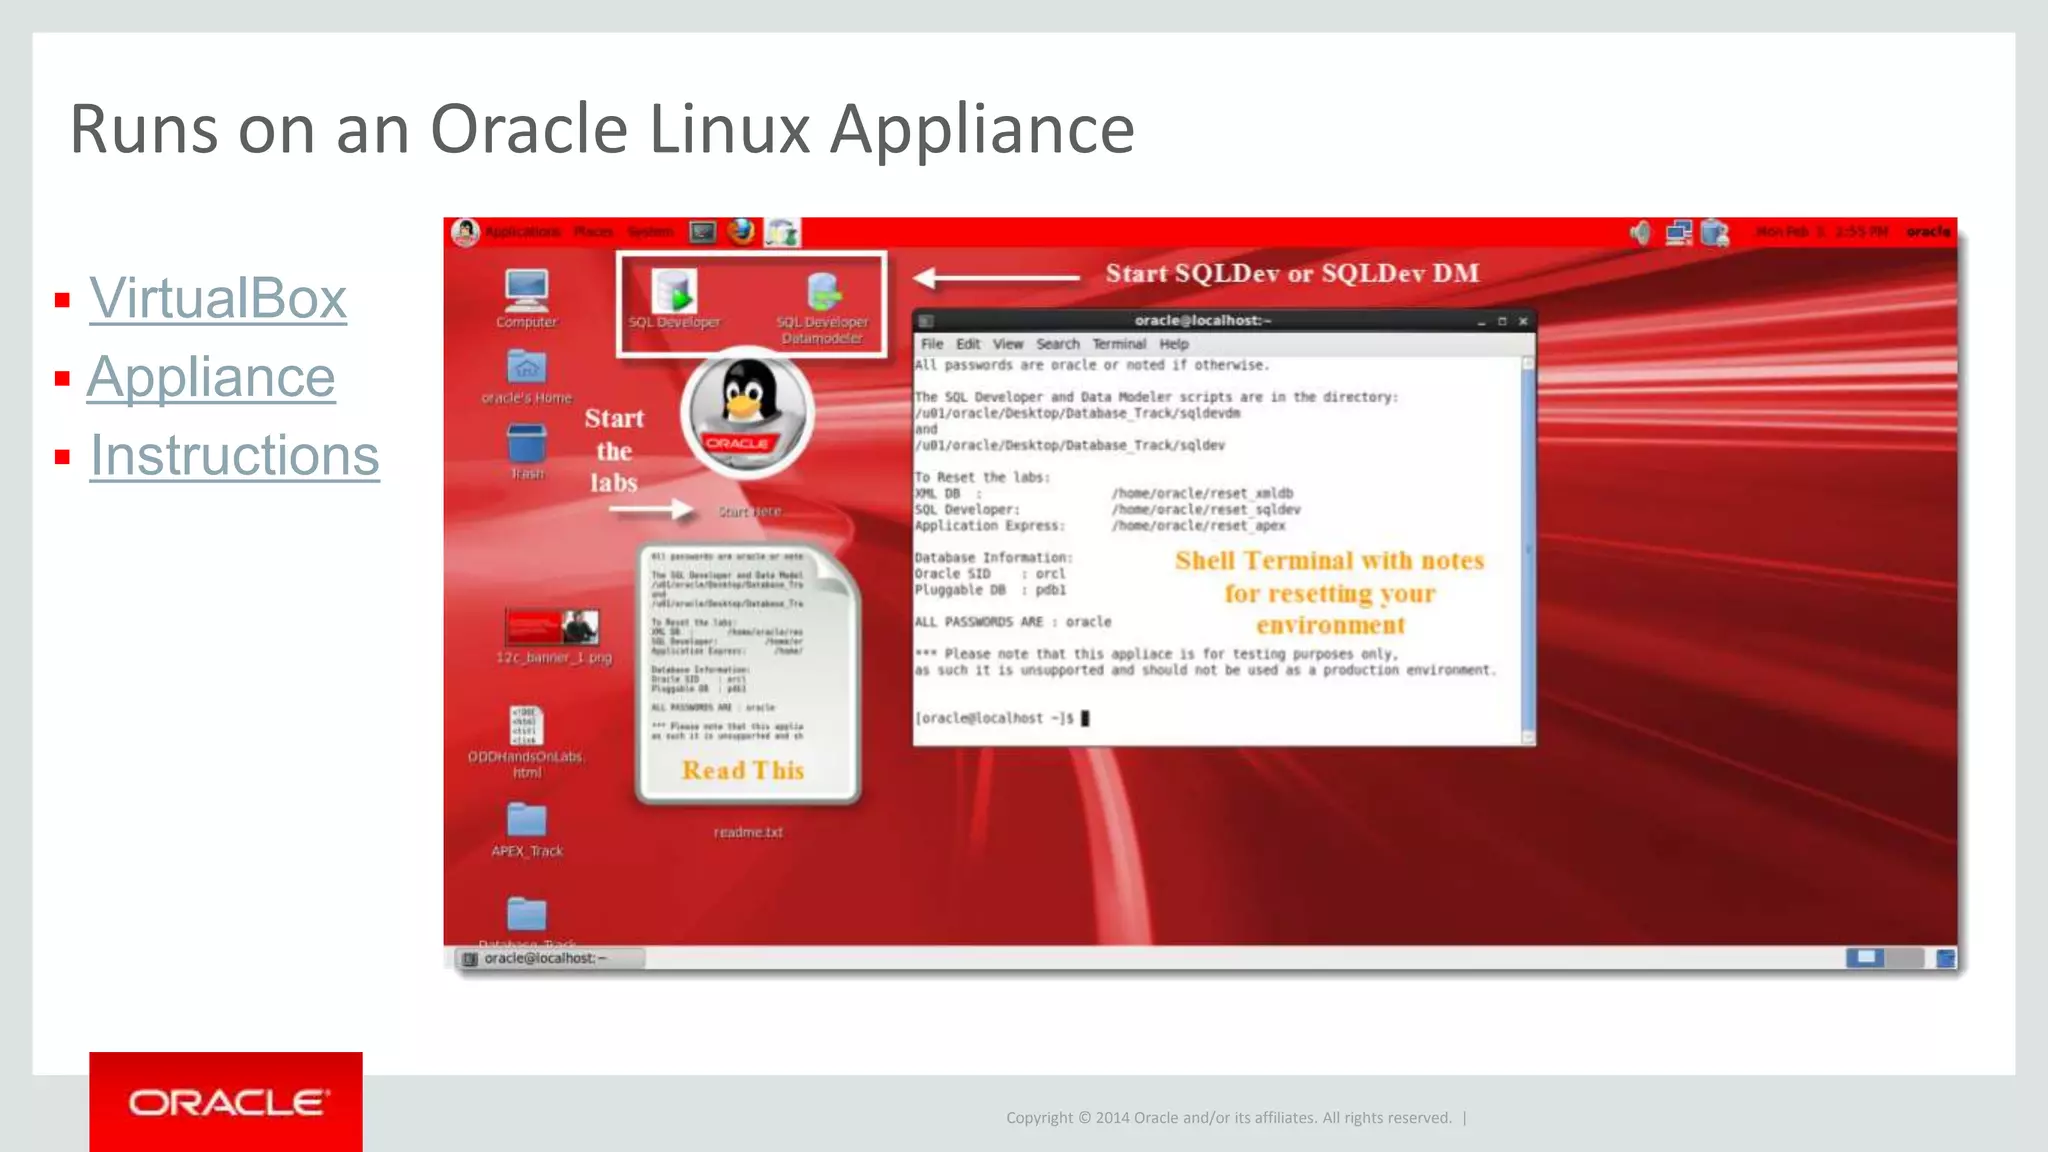Open the terminal View menu
The height and width of the screenshot is (1152, 2048).
(1007, 344)
